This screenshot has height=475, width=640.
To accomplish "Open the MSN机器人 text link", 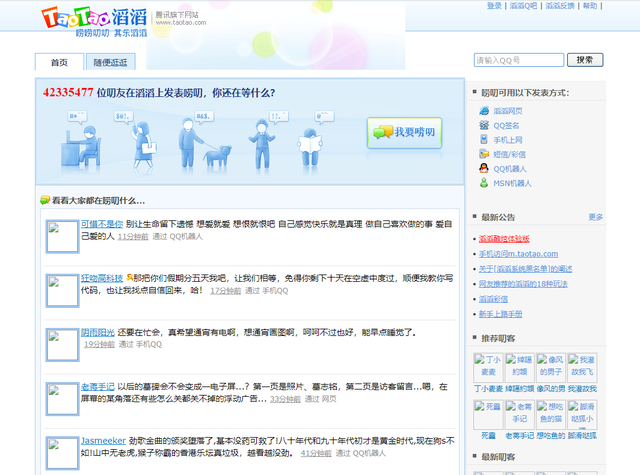I will point(512,183).
